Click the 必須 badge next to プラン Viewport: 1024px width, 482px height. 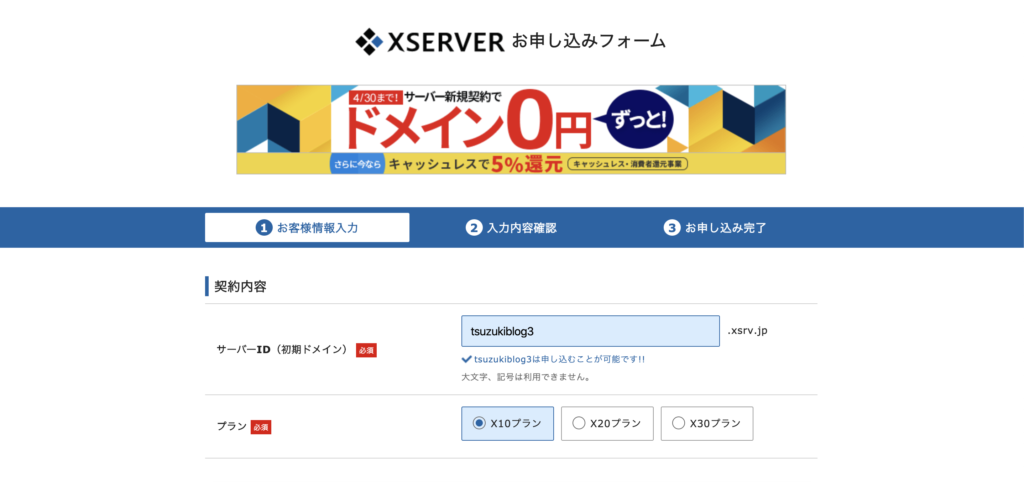pyautogui.click(x=261, y=427)
